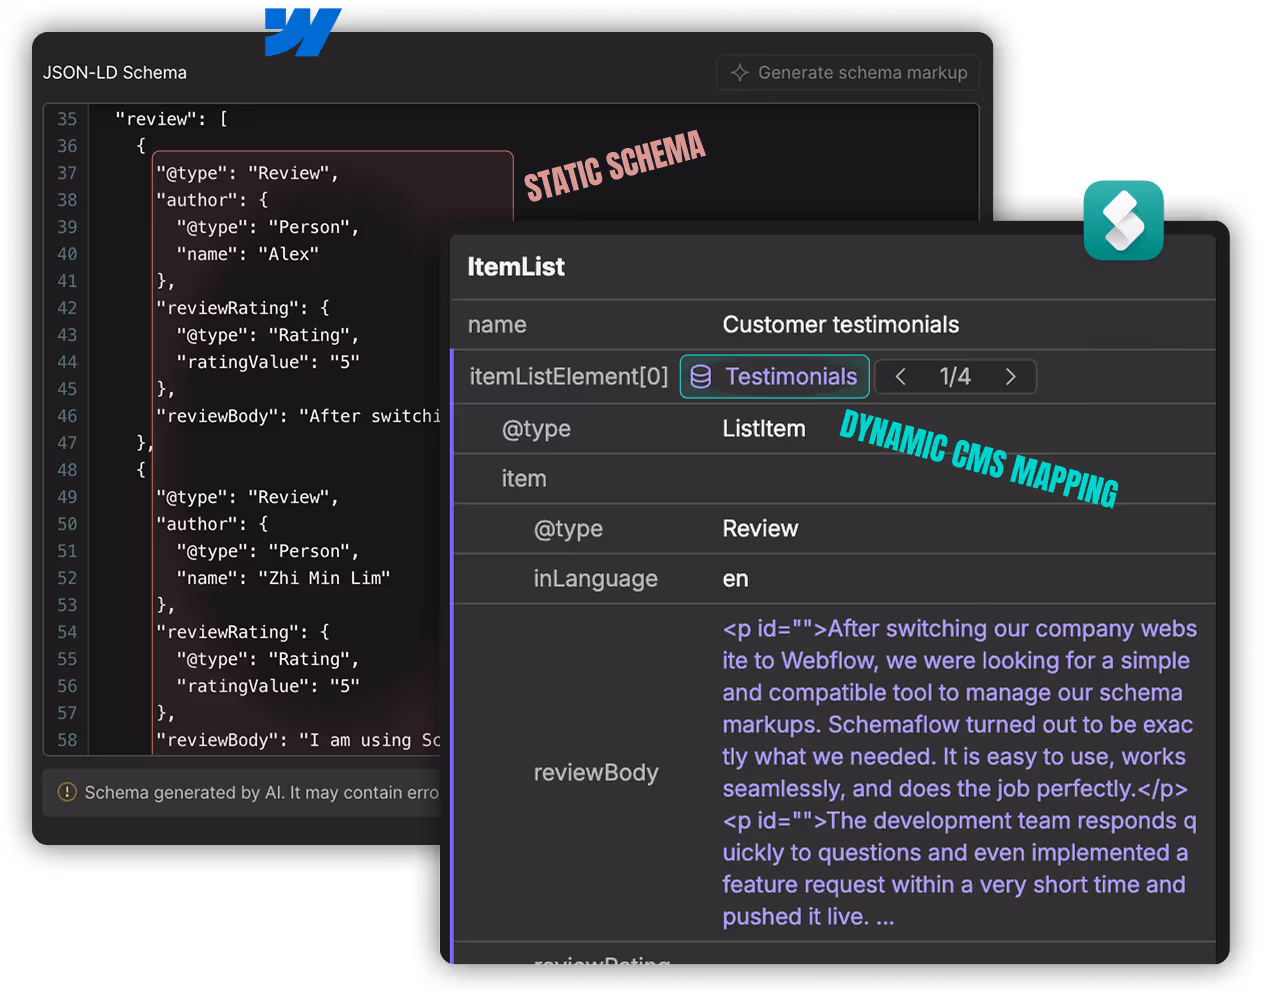Image resolution: width=1262 pixels, height=997 pixels.
Task: Click the name field label in ItemList
Action: [497, 325]
